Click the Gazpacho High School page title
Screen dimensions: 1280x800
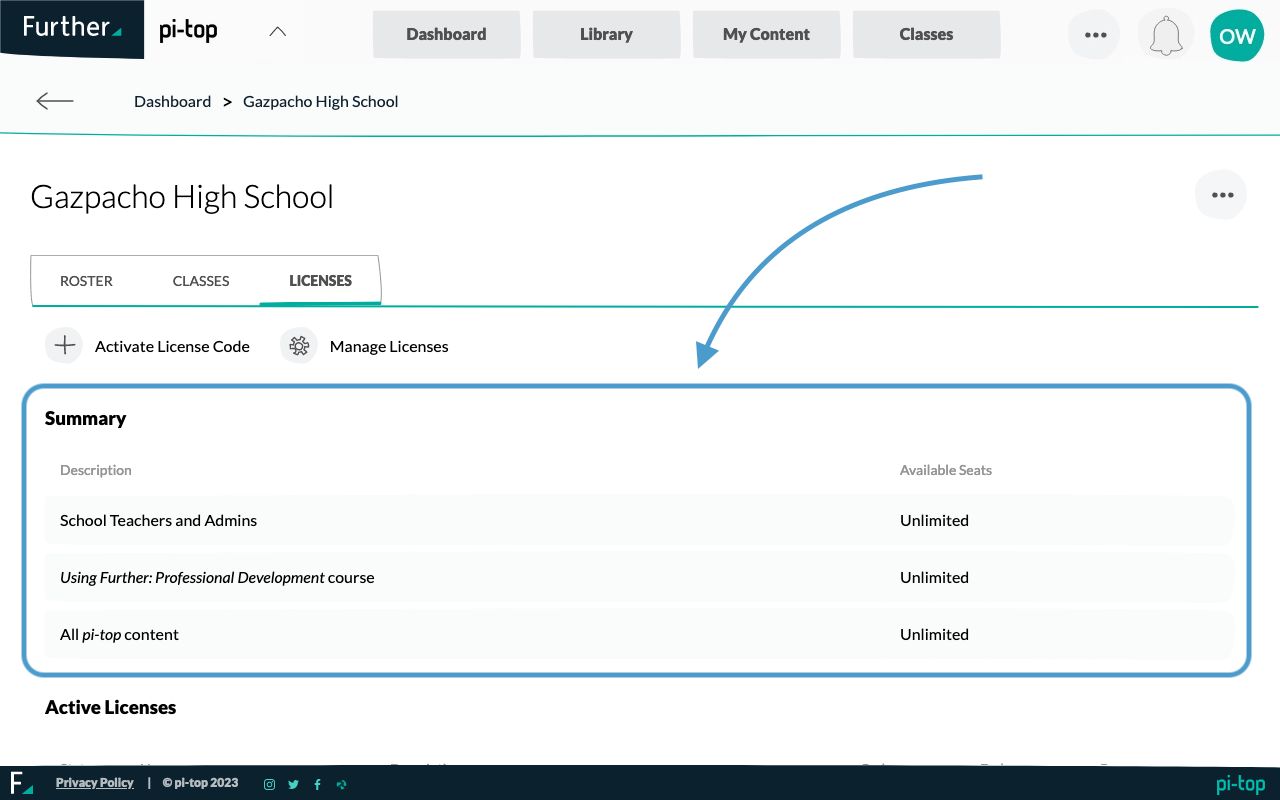(182, 196)
